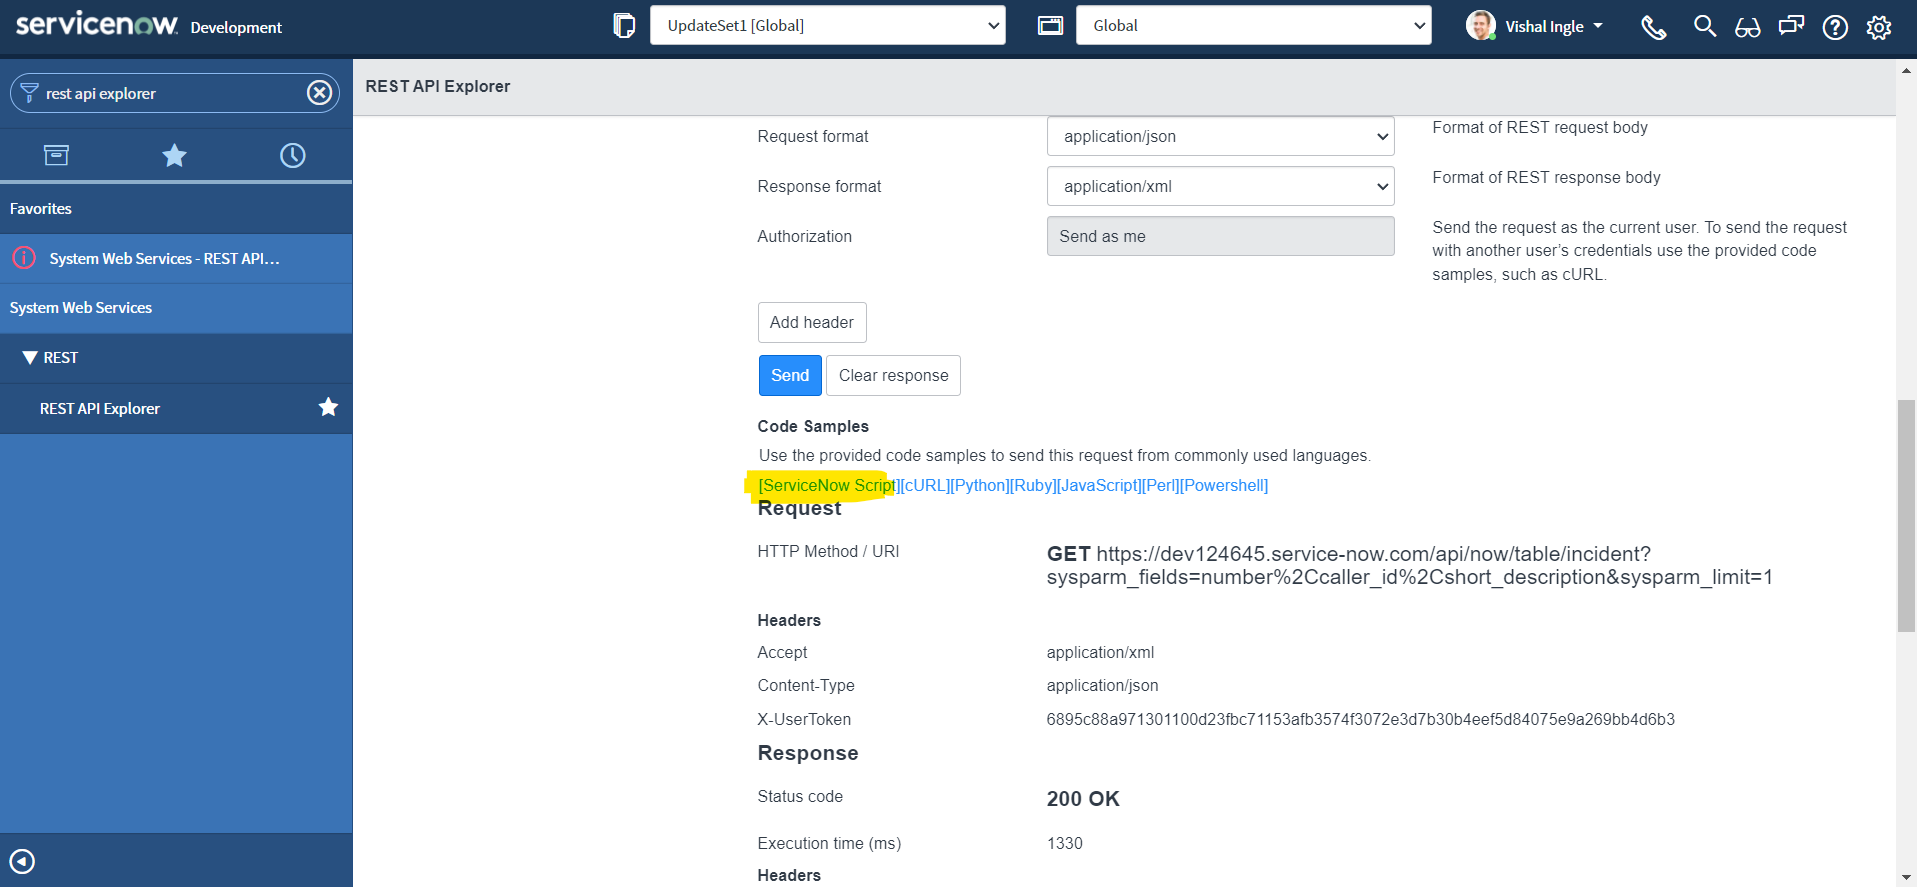Open the JavaScript code sample
This screenshot has width=1917, height=887.
[x=1099, y=485]
